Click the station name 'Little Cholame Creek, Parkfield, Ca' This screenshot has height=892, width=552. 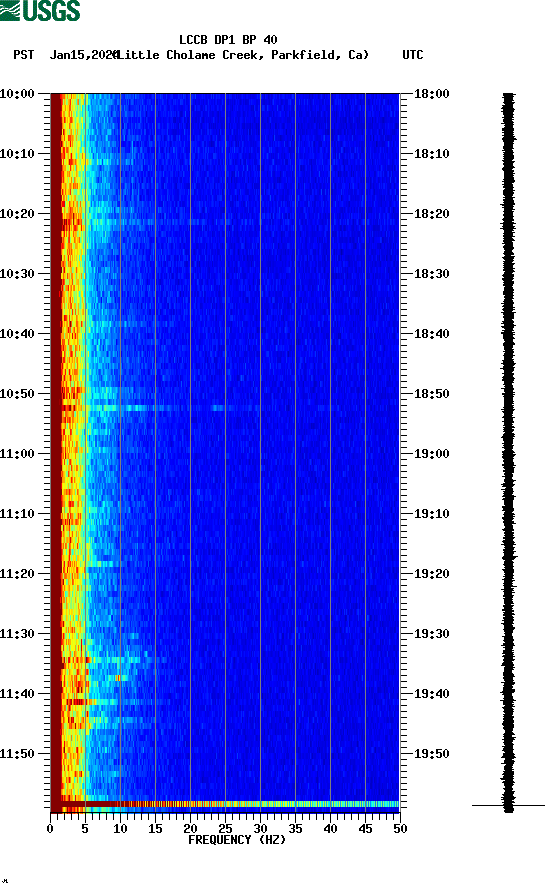242,55
